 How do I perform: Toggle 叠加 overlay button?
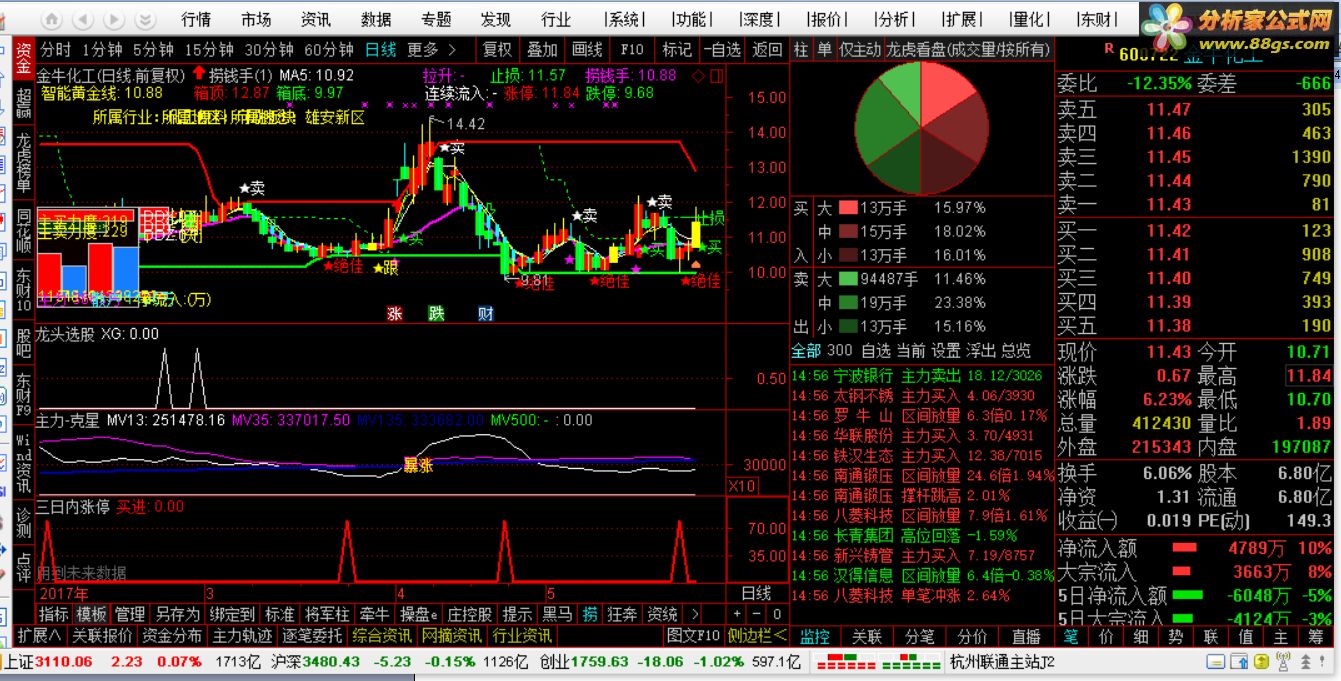pos(542,50)
